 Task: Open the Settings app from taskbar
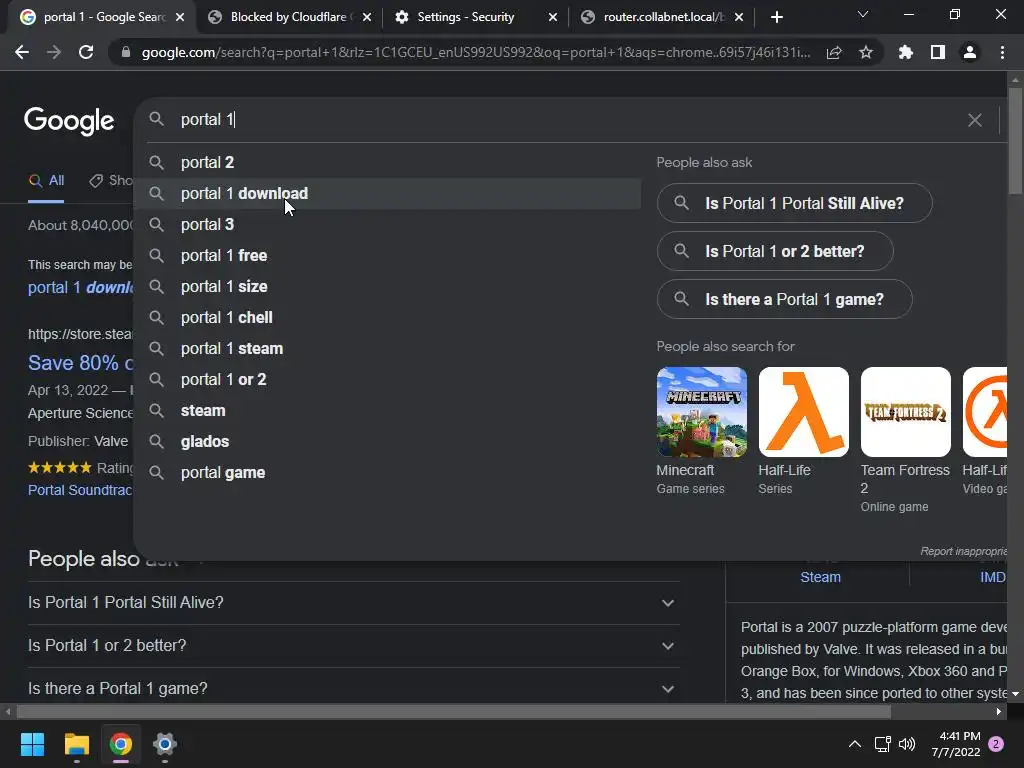point(165,744)
